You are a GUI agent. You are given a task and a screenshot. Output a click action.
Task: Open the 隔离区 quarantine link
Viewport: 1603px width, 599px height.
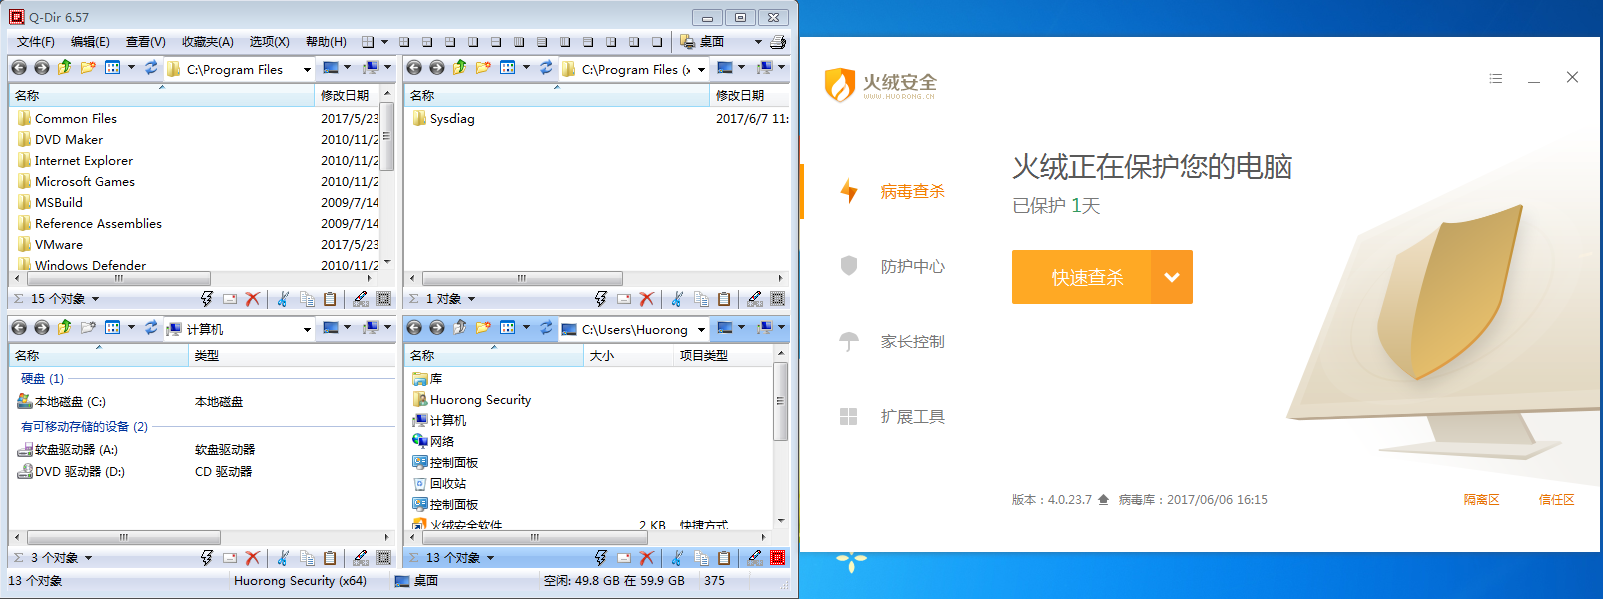pos(1481,499)
